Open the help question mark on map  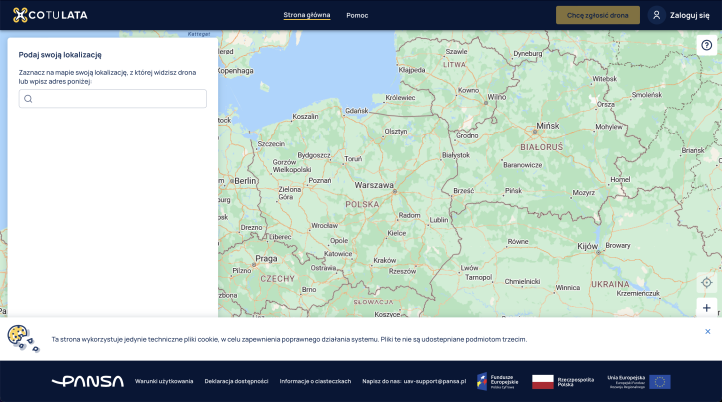point(706,45)
